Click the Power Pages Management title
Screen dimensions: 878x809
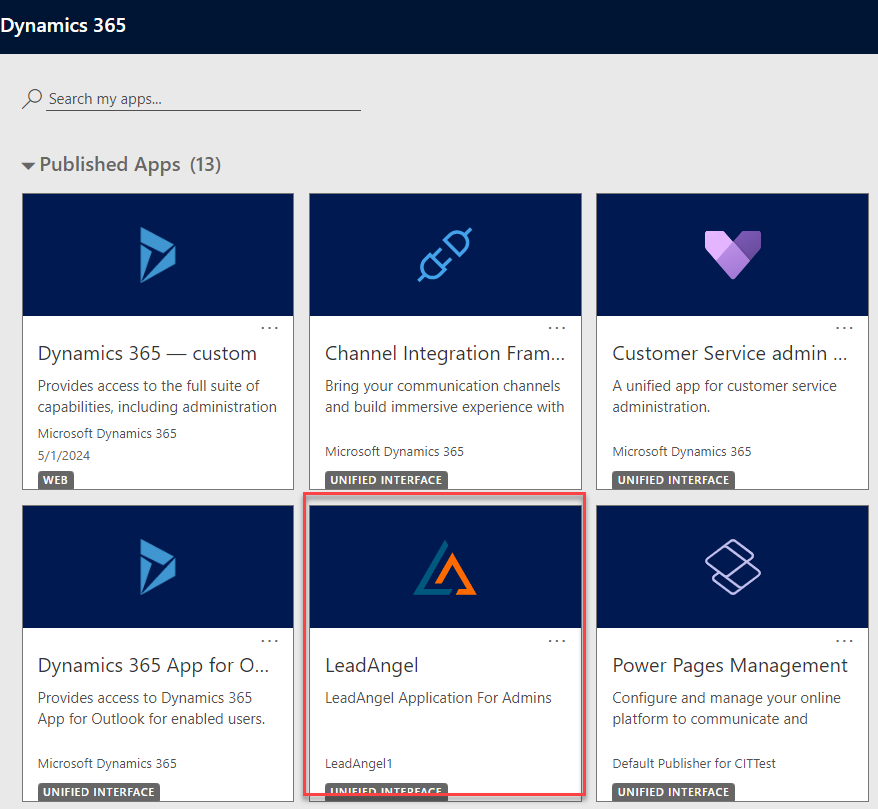click(x=730, y=665)
